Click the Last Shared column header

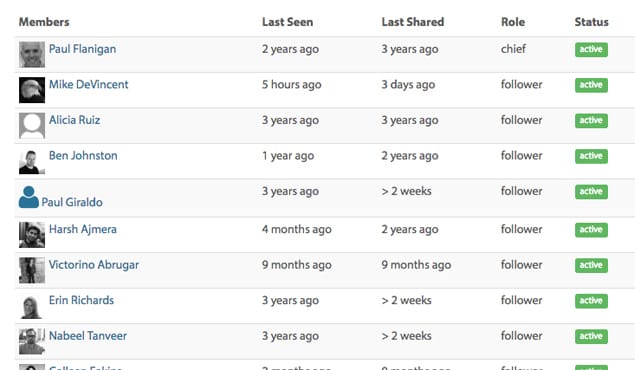[413, 22]
